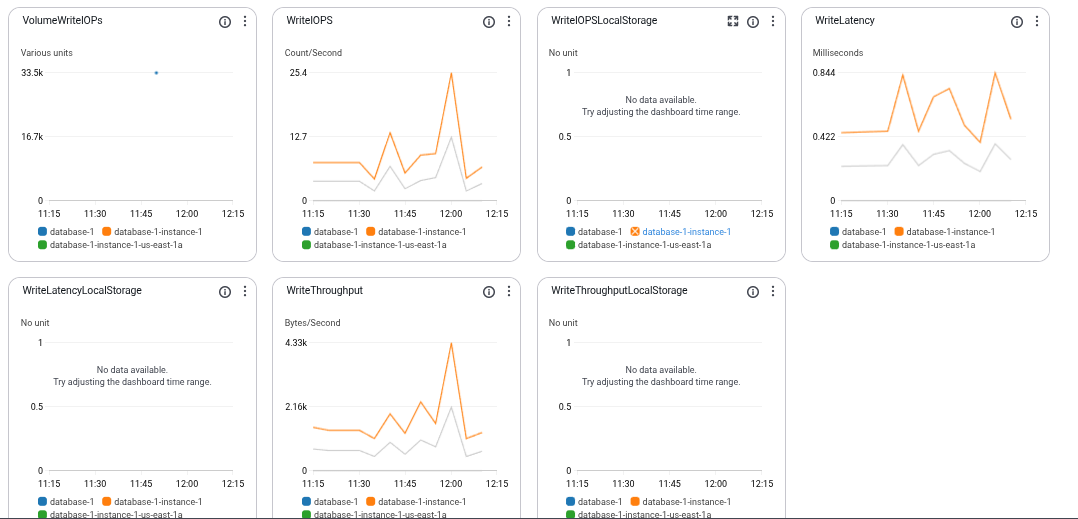
Task: Click the WriteLatency widget title
Action: click(x=839, y=20)
